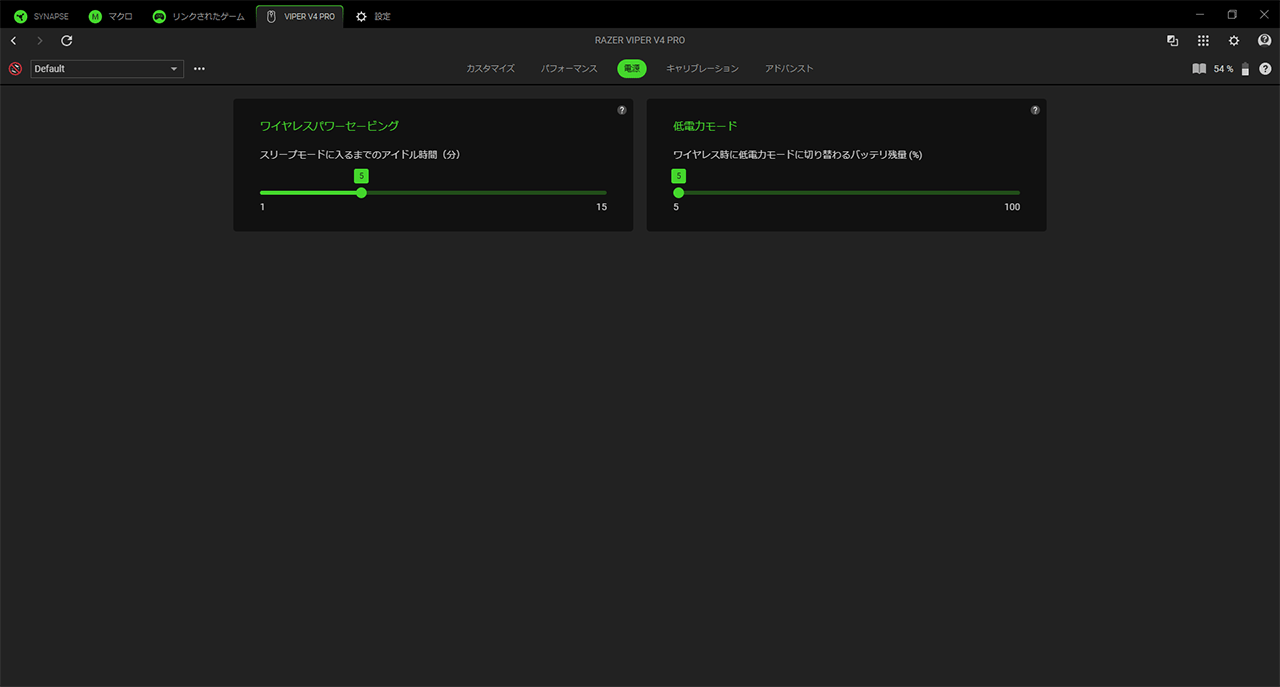Open help for ワイヤレスパワーセービング panel
The width and height of the screenshot is (1280, 687).
[x=622, y=110]
